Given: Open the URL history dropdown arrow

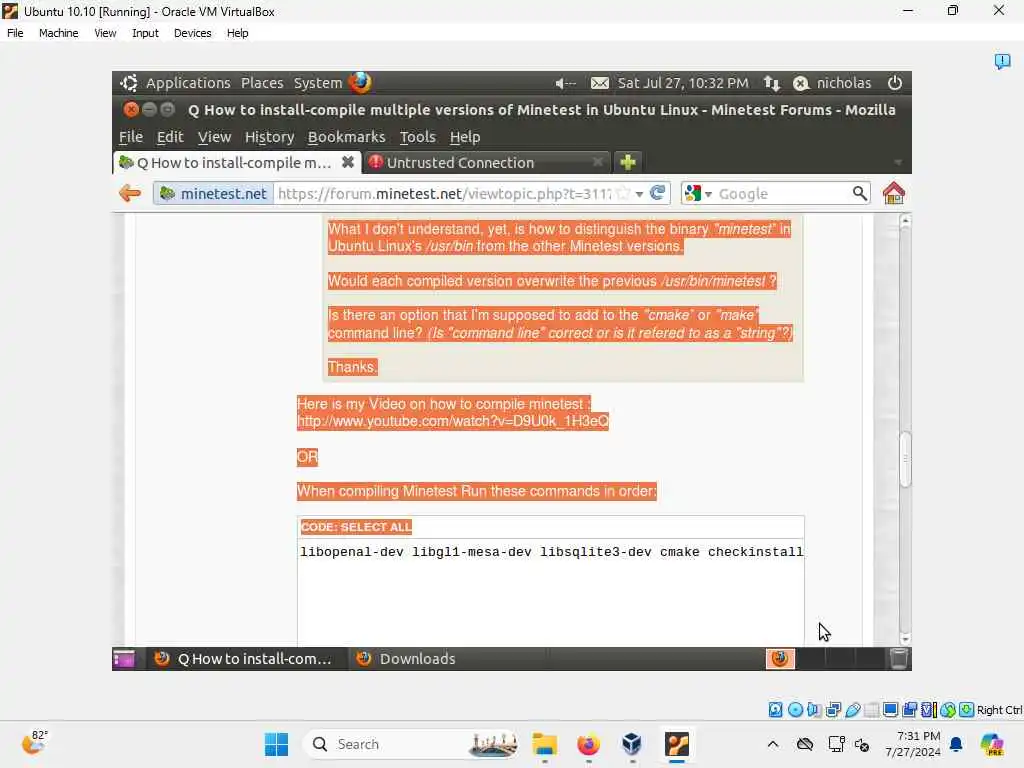Looking at the screenshot, I should click(x=639, y=194).
